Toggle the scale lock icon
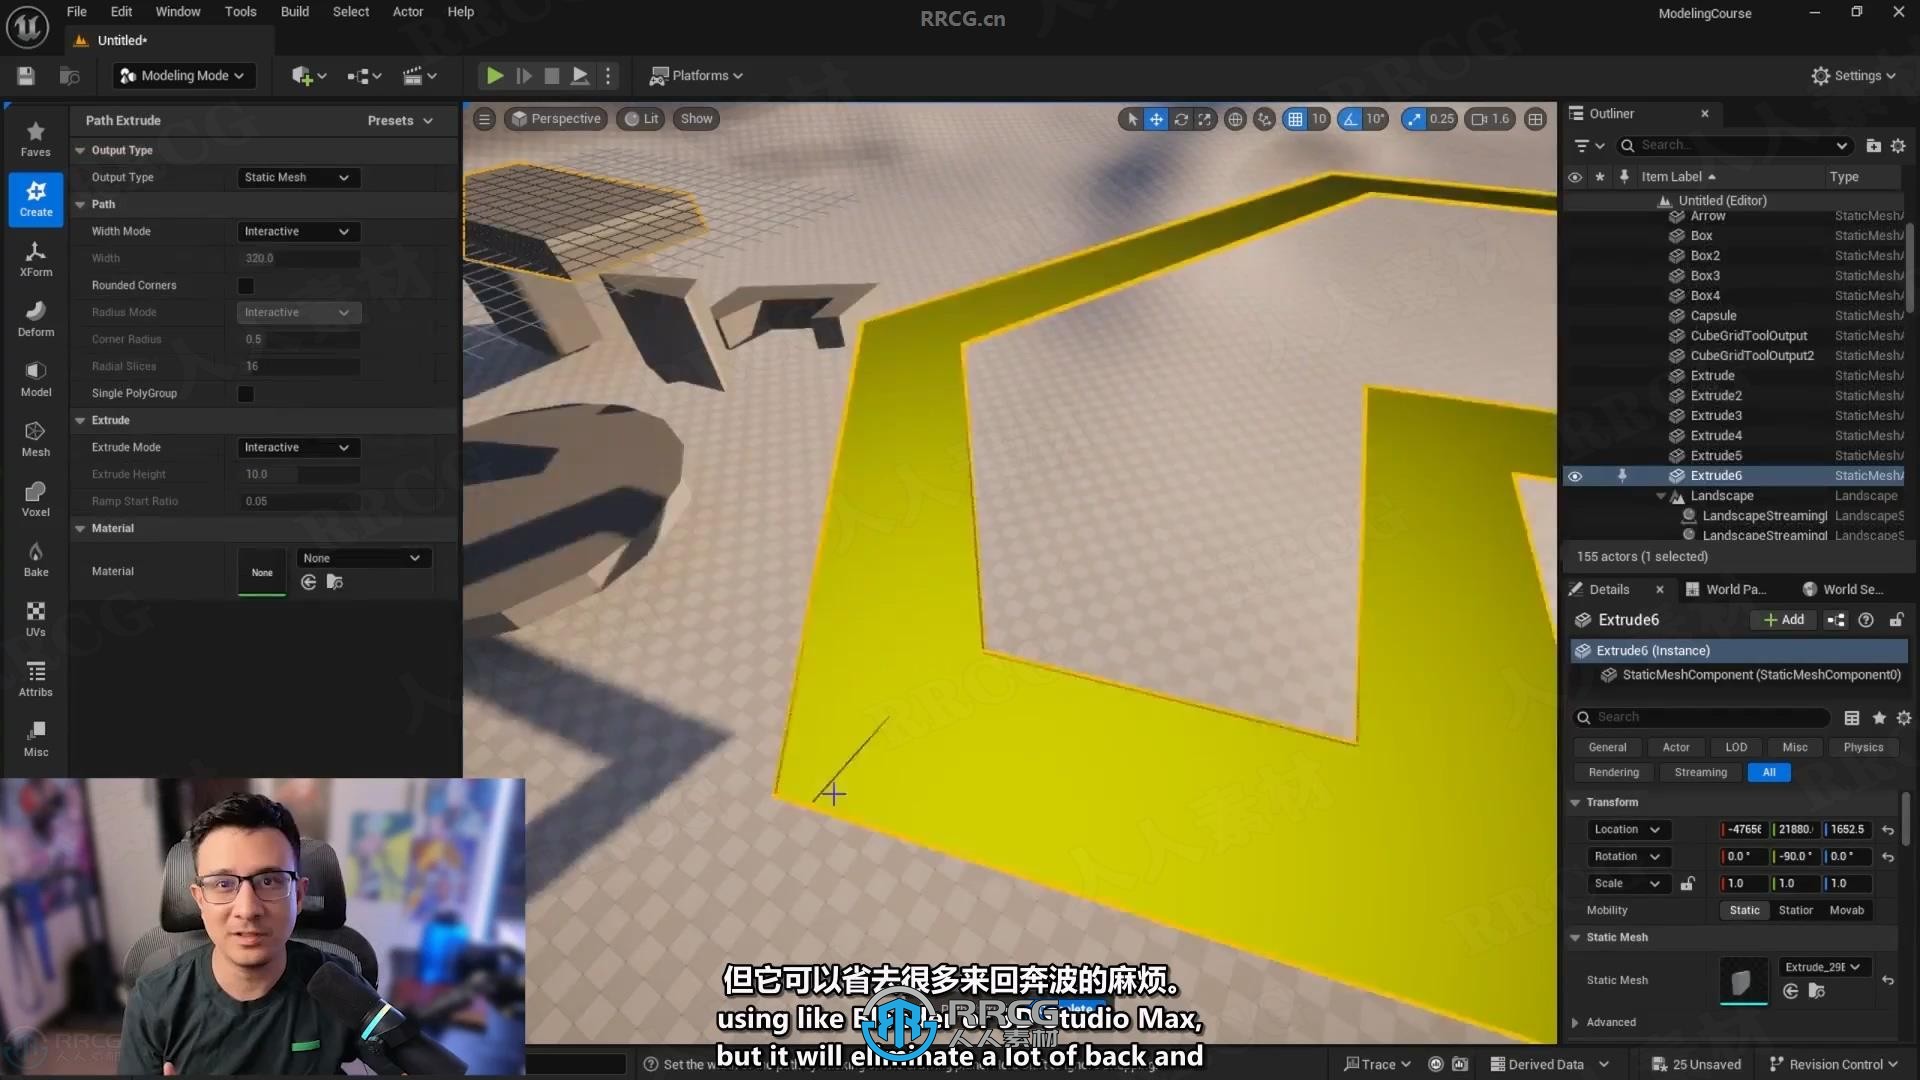The height and width of the screenshot is (1080, 1920). pos(1688,883)
